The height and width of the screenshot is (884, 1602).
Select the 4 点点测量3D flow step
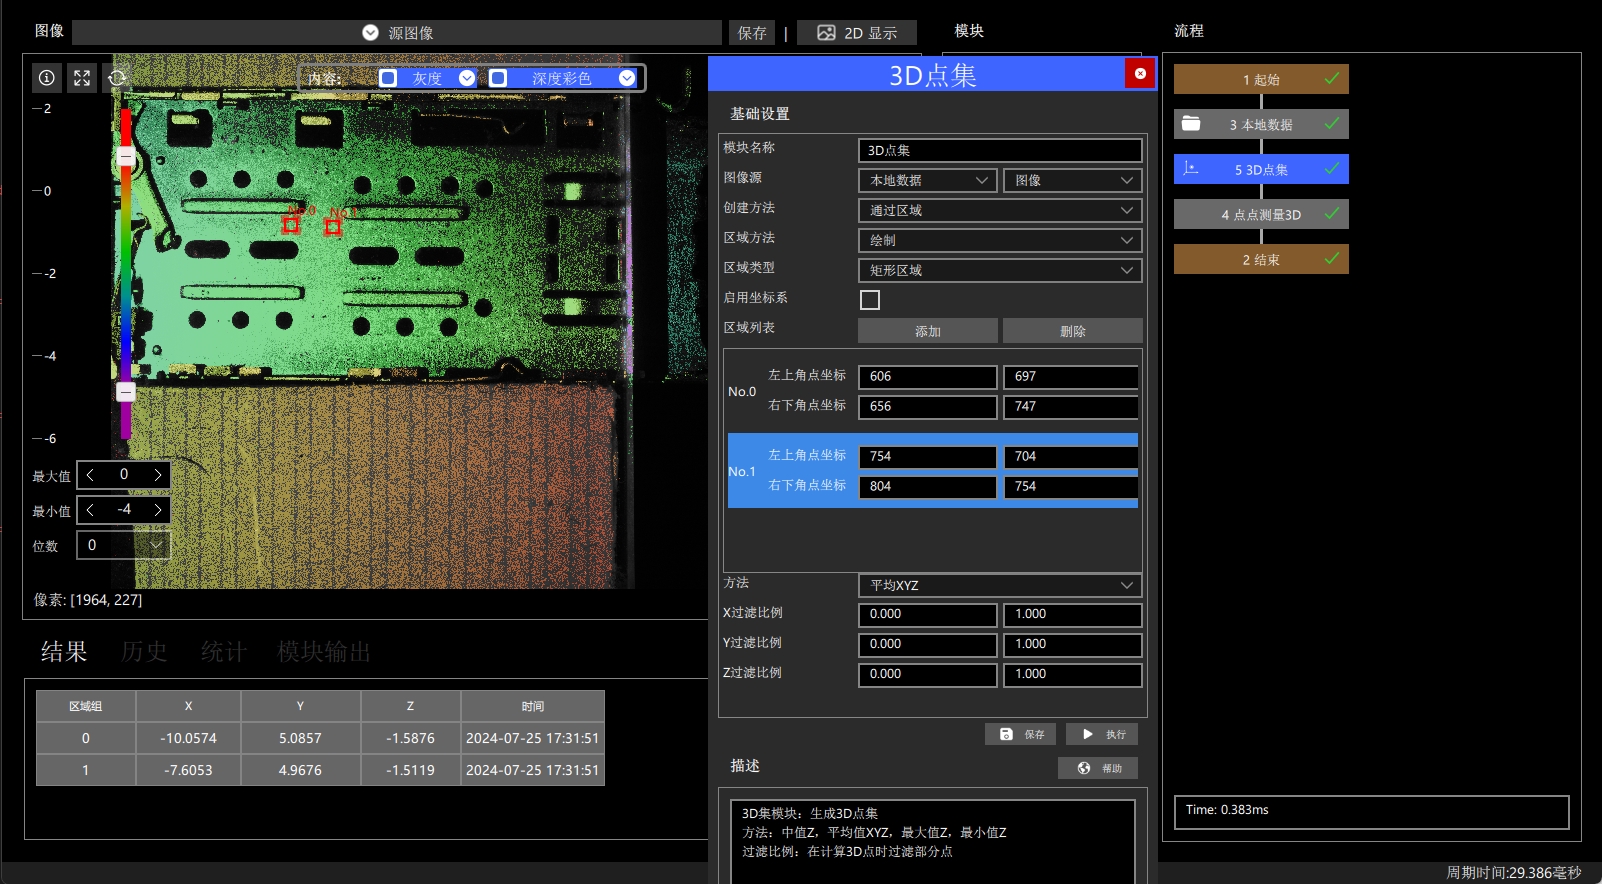click(x=1261, y=214)
